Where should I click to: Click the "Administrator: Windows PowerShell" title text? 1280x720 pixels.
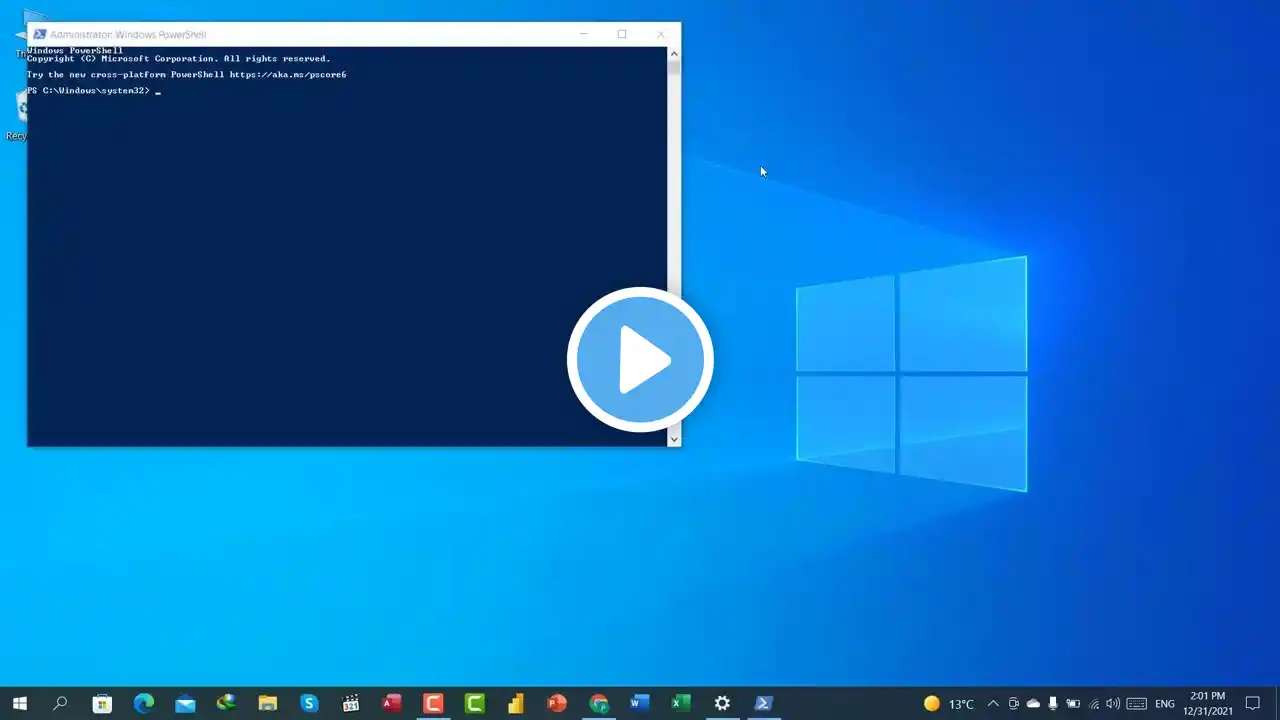point(128,34)
